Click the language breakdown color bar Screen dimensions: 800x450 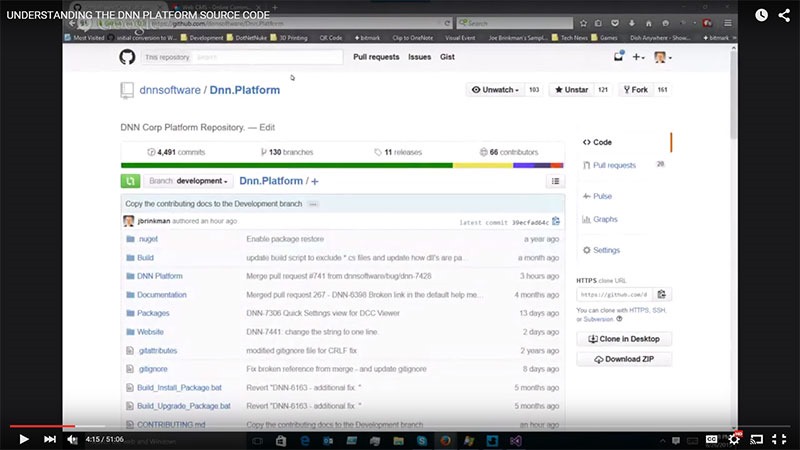(x=342, y=165)
